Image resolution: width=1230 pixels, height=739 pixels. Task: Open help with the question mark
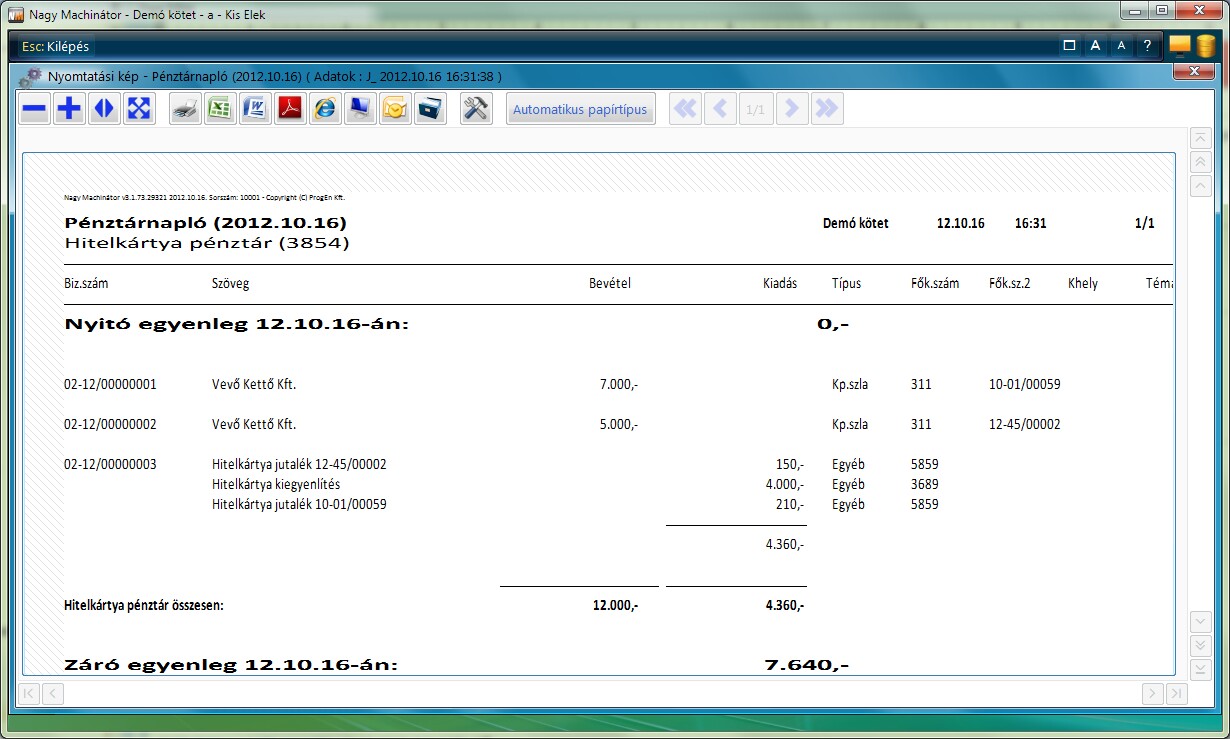(1147, 46)
